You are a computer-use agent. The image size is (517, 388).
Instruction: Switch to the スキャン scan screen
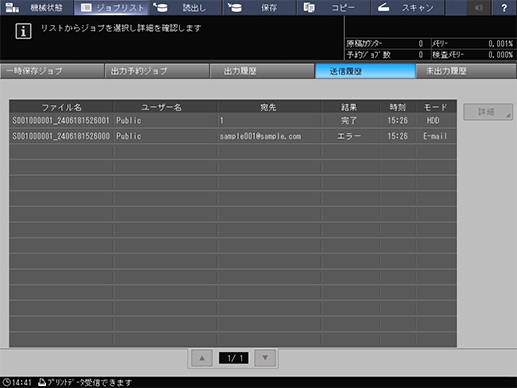pos(408,7)
